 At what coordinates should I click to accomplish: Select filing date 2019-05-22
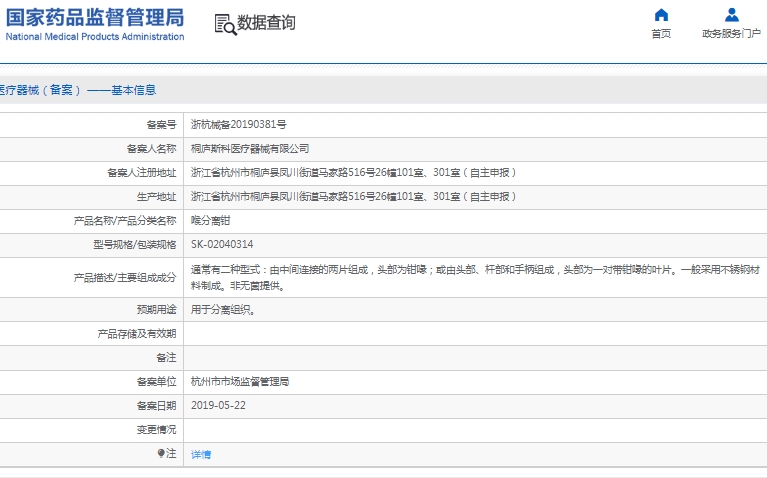[218, 406]
